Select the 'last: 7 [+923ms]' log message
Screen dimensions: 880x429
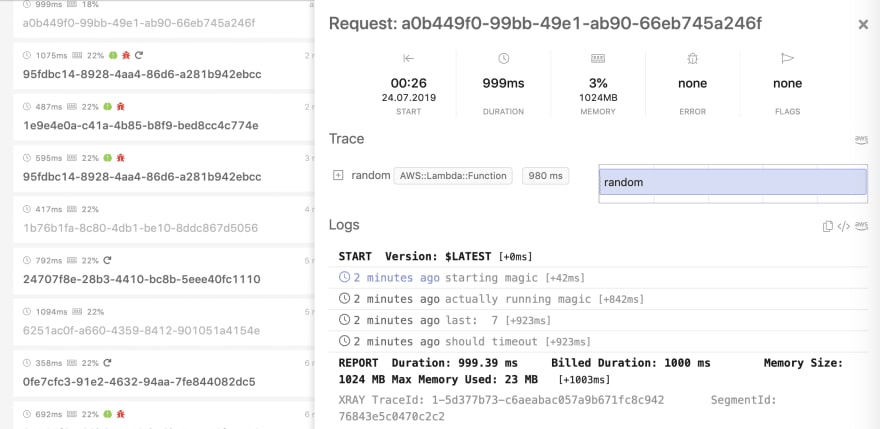498,320
